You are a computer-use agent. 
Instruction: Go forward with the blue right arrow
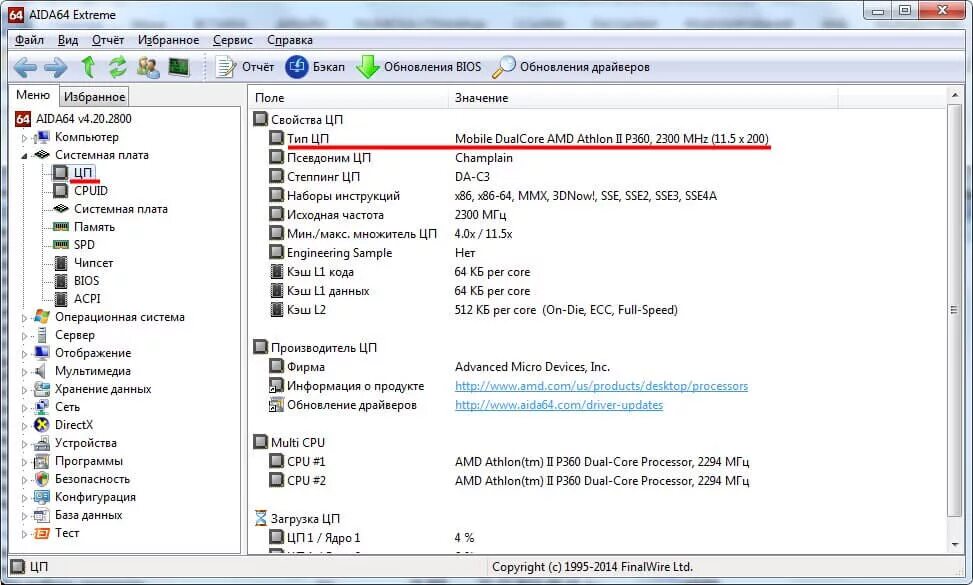(56, 66)
